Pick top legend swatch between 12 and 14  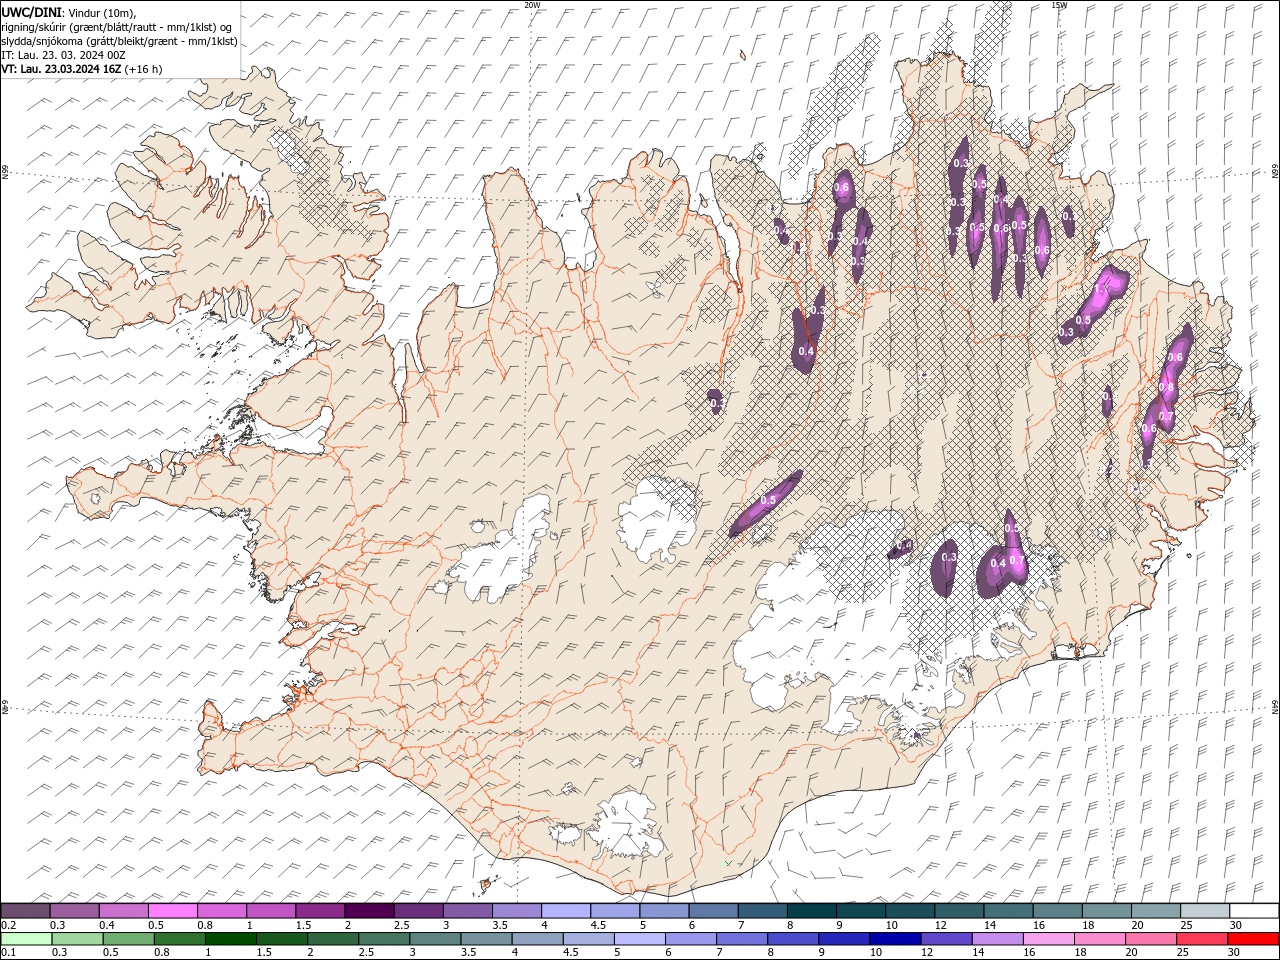click(959, 911)
